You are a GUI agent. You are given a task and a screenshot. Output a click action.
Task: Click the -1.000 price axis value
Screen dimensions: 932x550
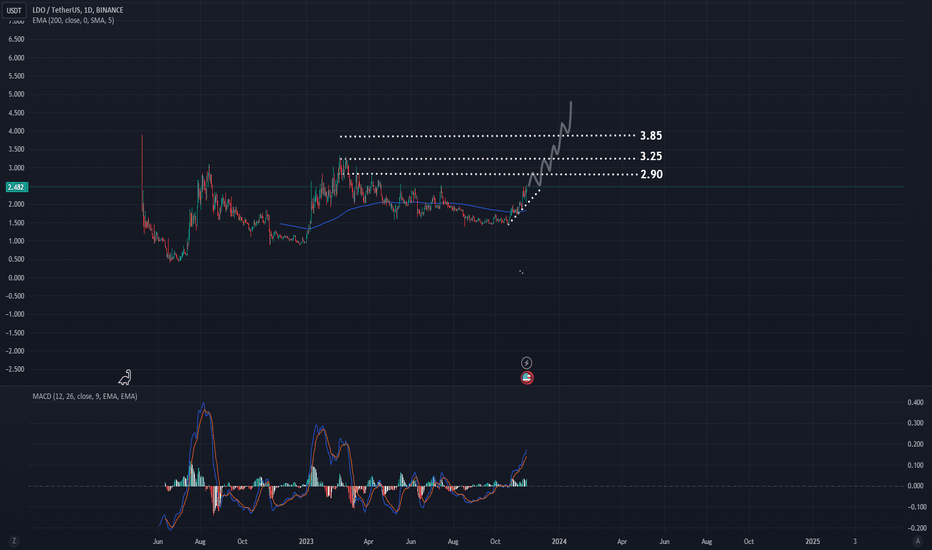[15, 315]
